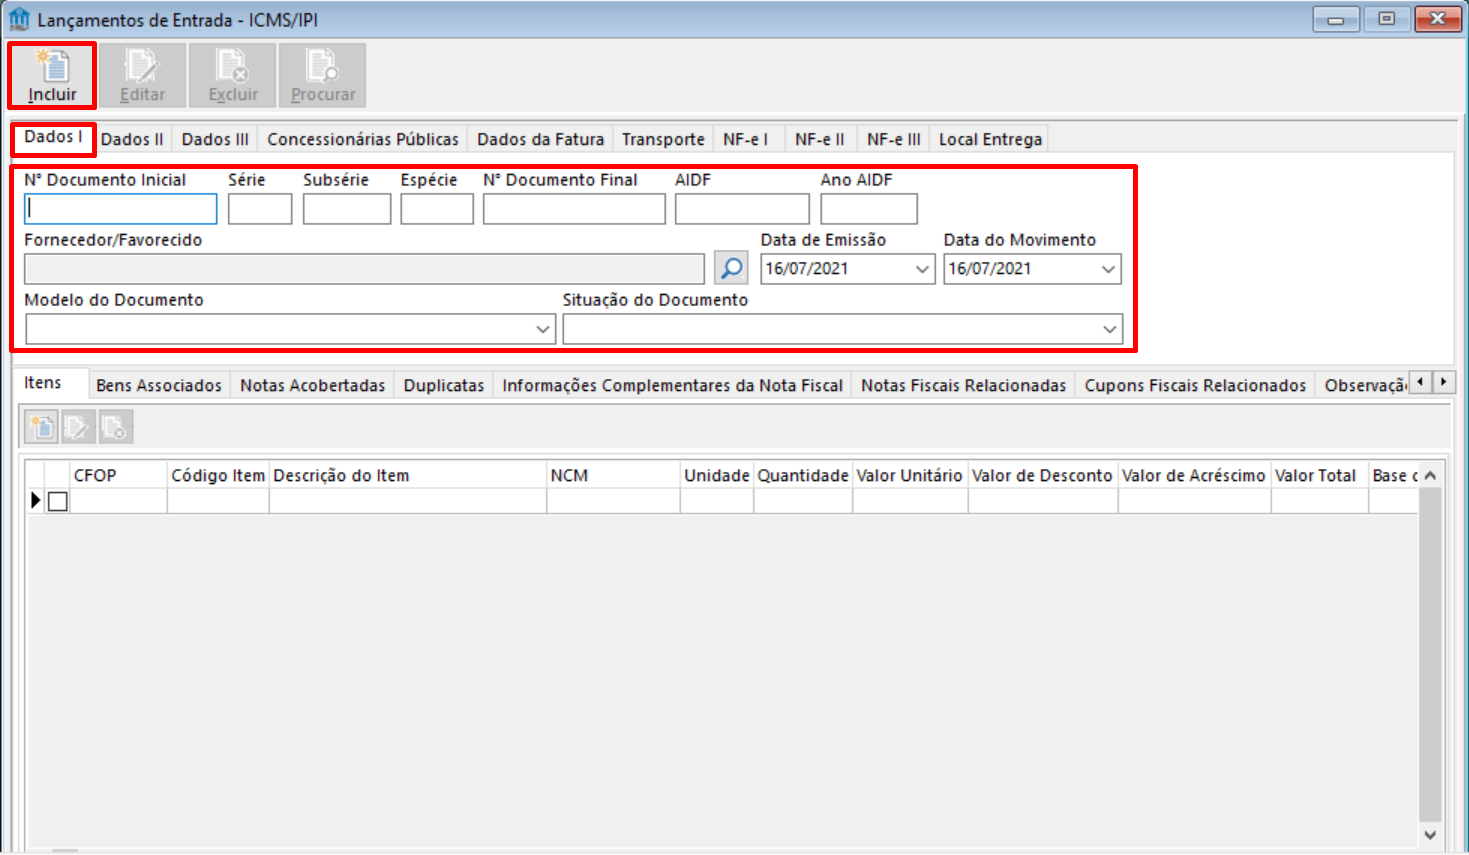Click into AIDF input field
Viewport: 1469px width, 855px height.
(x=742, y=209)
